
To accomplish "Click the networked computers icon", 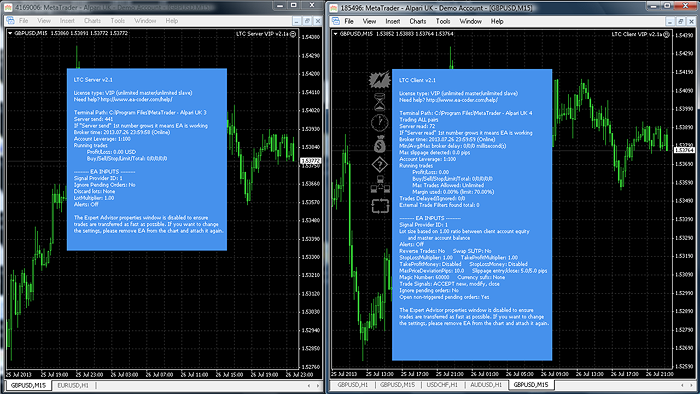I will (x=380, y=184).
